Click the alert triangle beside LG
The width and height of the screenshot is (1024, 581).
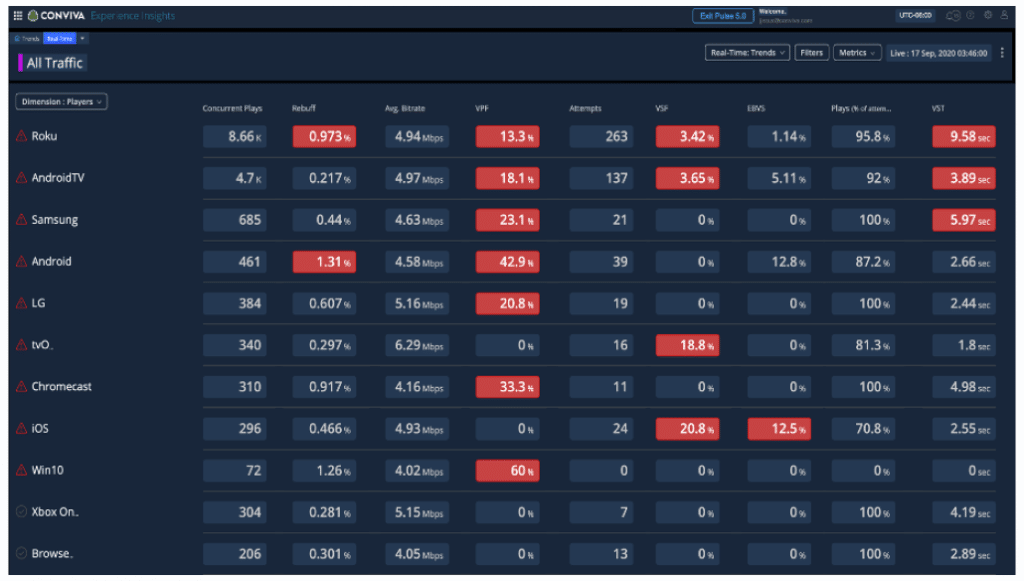22,303
